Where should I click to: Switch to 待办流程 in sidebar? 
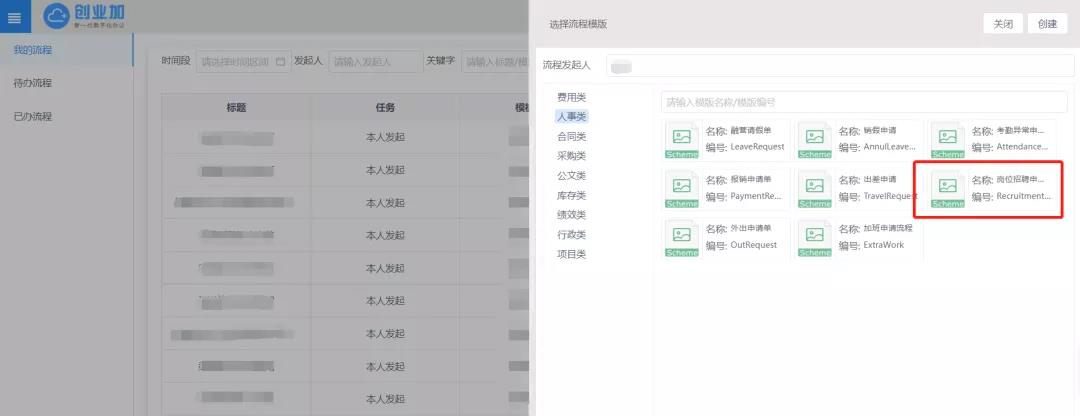pos(33,83)
